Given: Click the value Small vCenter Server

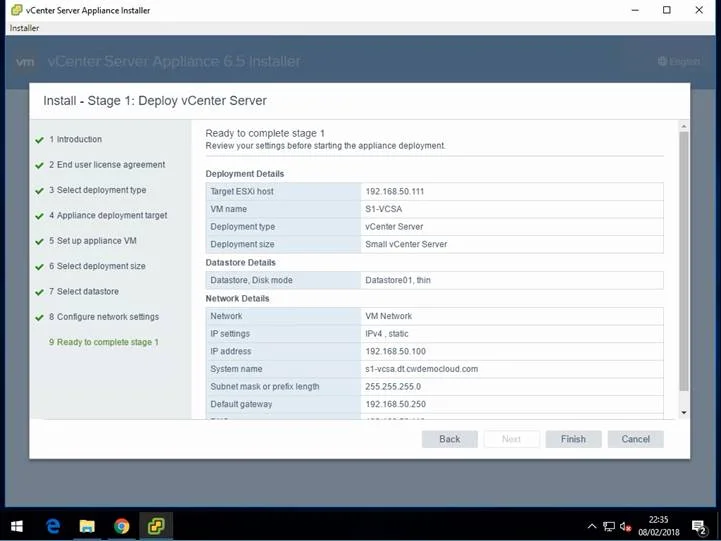Looking at the screenshot, I should click(406, 244).
